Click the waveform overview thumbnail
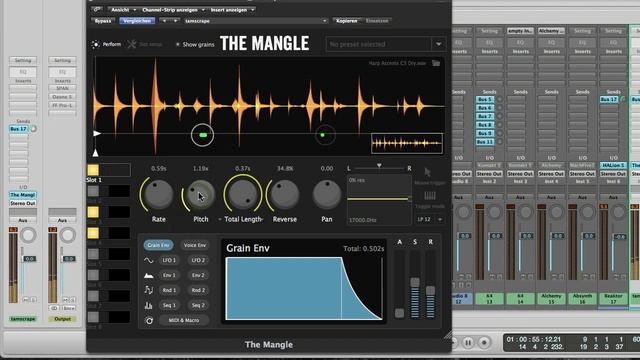 (407, 143)
